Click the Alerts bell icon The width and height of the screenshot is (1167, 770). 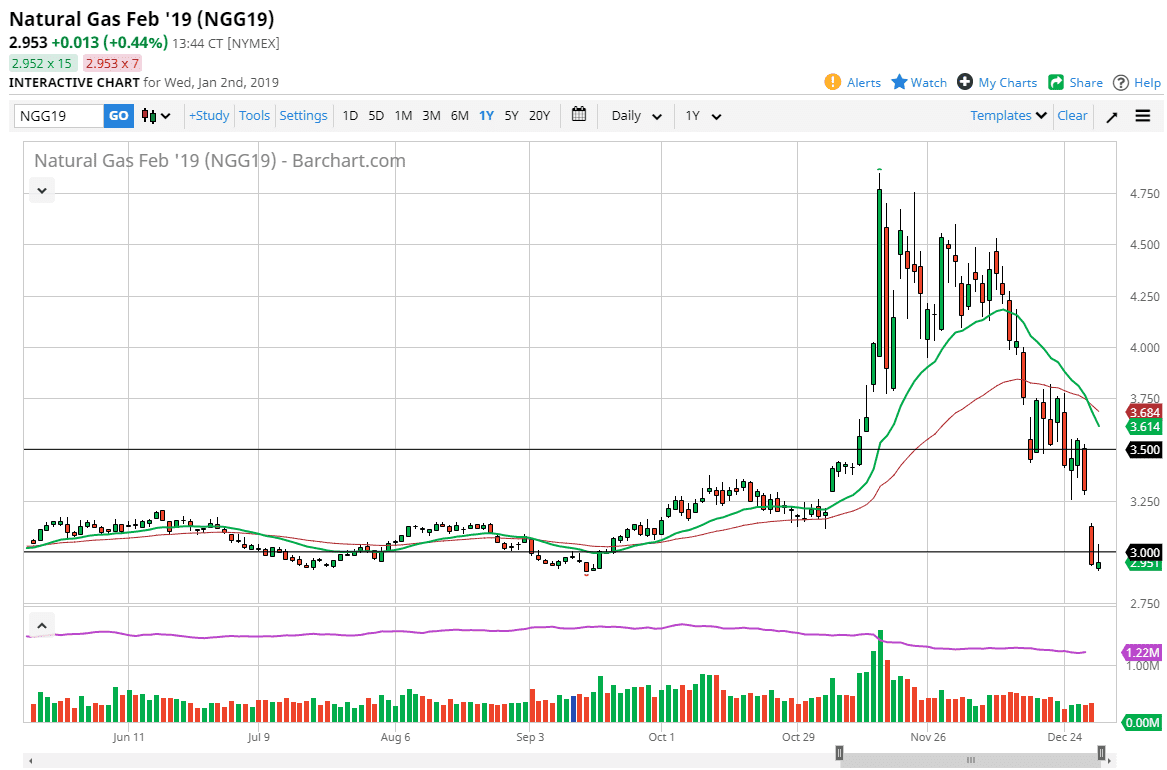(832, 82)
